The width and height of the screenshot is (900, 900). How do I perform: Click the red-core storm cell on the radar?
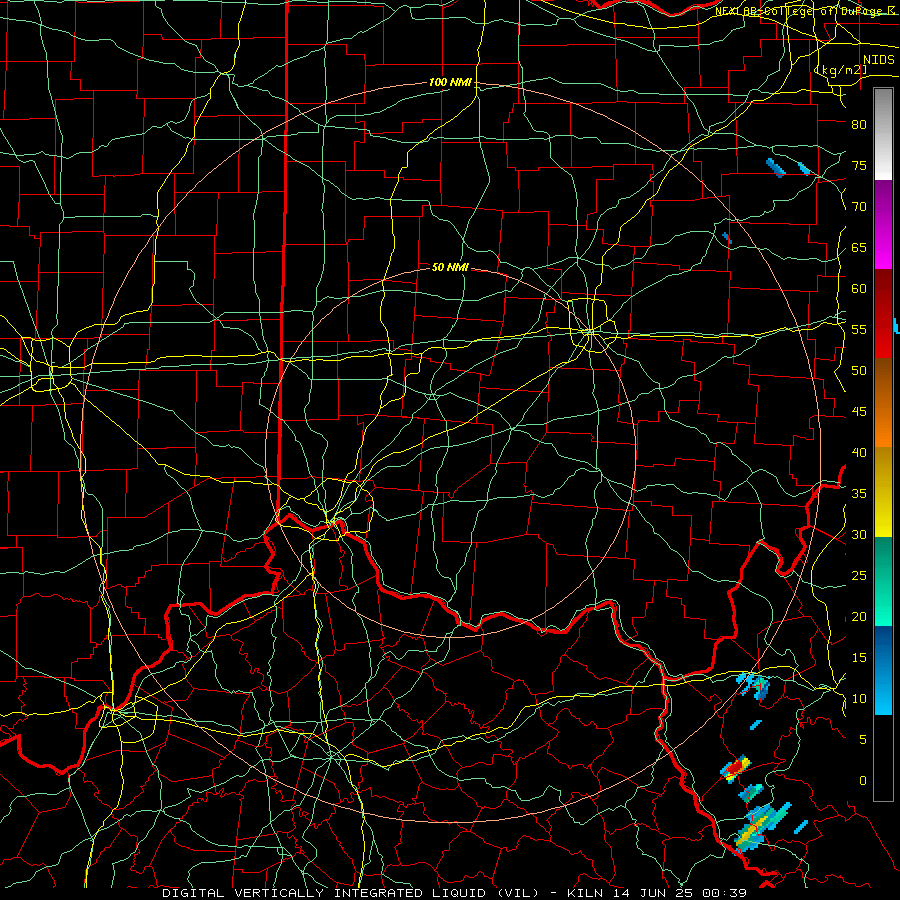tap(735, 768)
